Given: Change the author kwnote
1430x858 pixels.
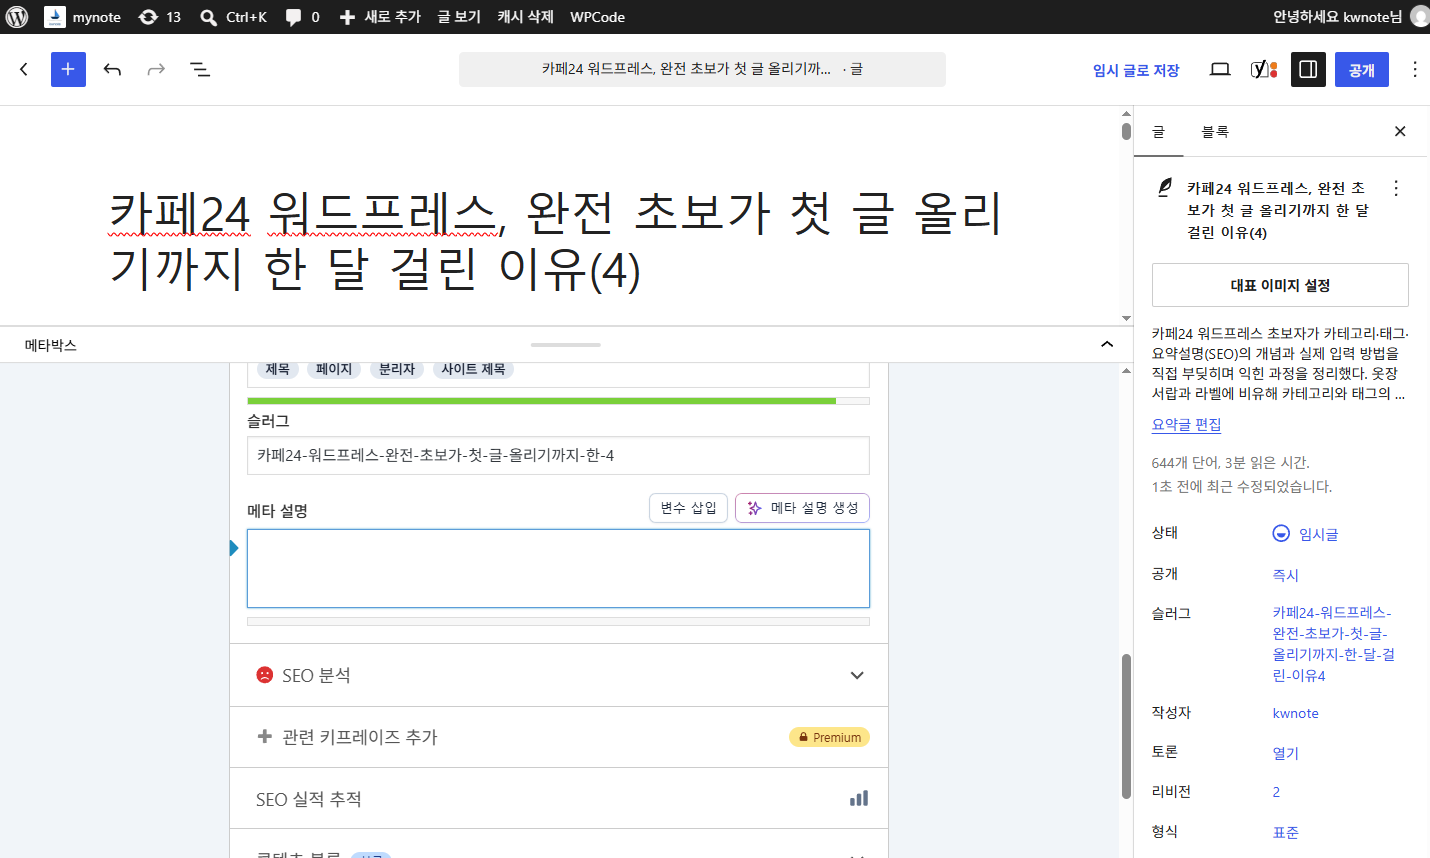Looking at the screenshot, I should [x=1295, y=713].
